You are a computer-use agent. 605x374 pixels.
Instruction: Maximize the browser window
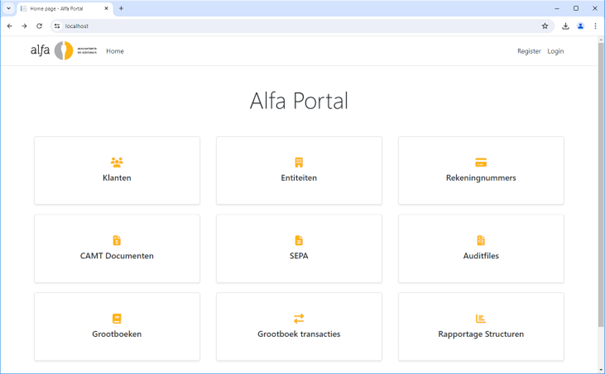pyautogui.click(x=576, y=8)
